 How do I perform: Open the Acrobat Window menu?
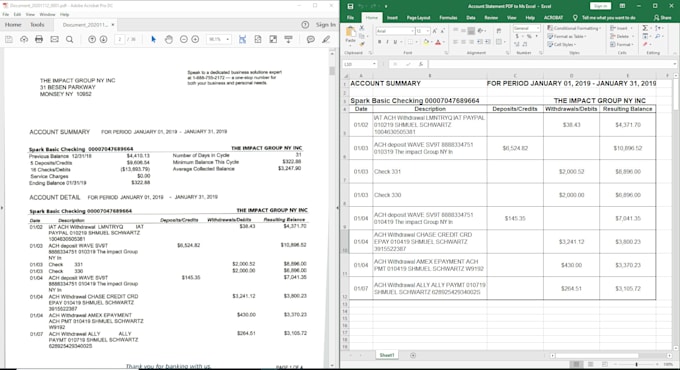coord(47,14)
